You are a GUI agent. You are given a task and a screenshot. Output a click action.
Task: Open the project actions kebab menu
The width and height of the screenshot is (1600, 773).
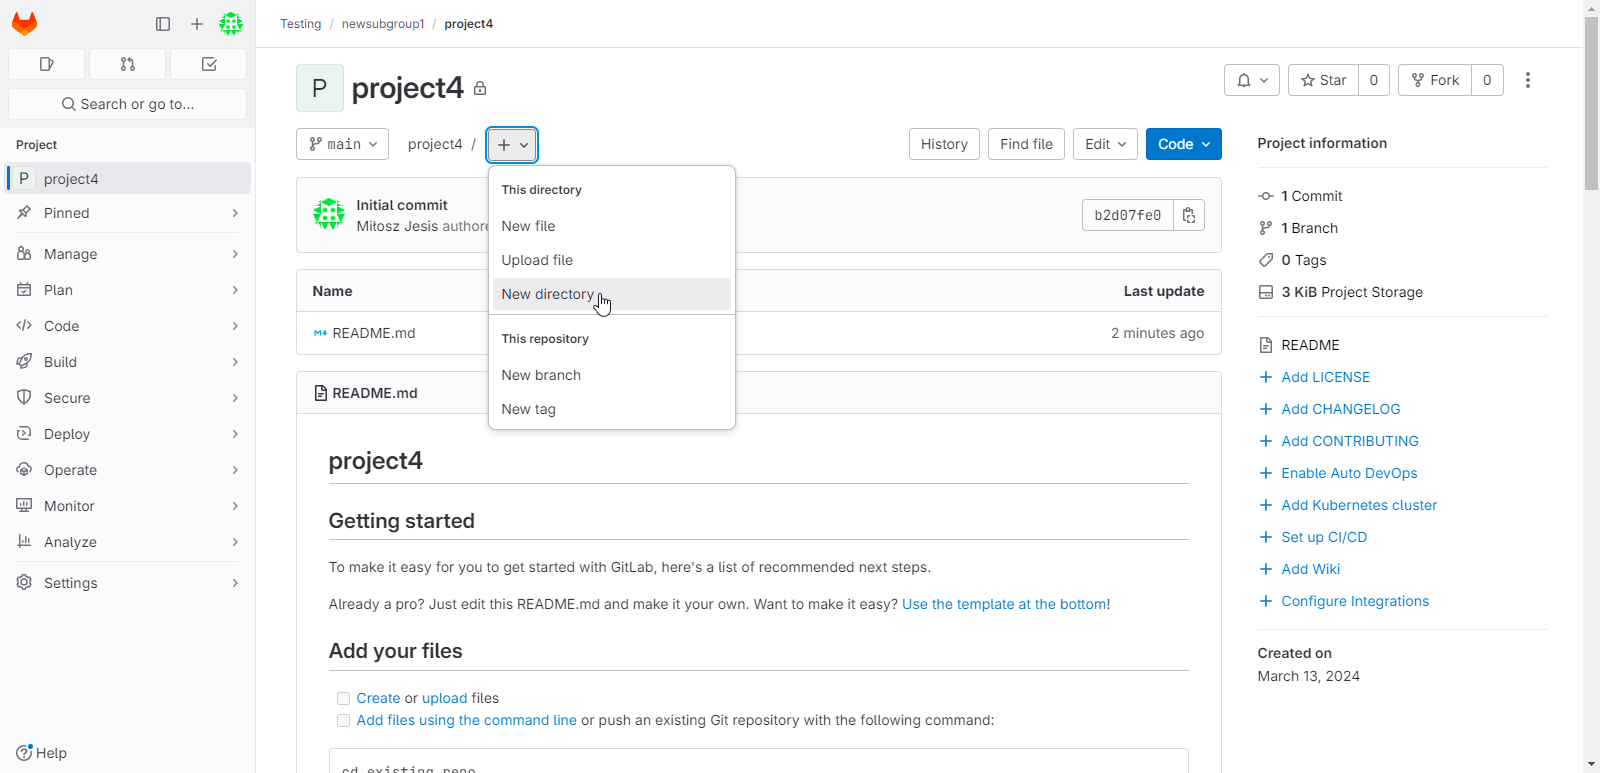pos(1527,80)
